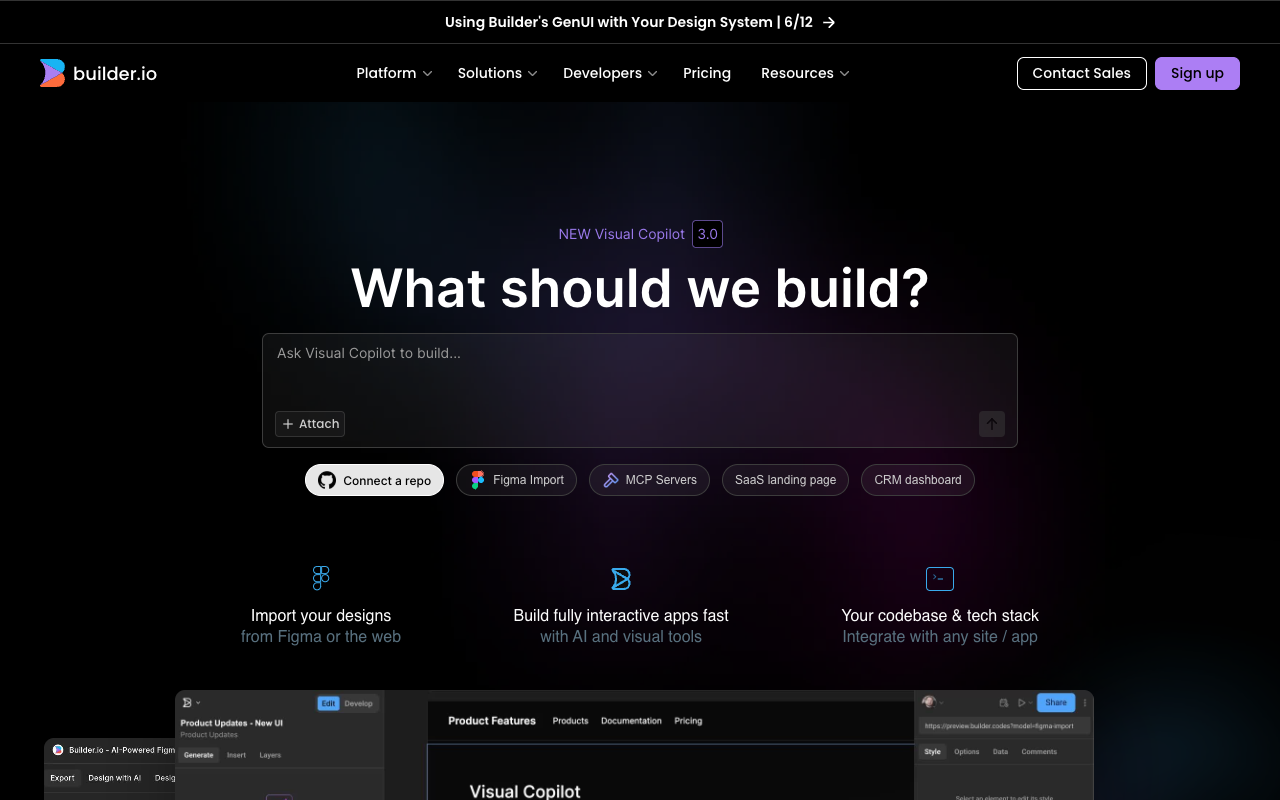The image size is (1280, 800).
Task: Select the Options tab in preview panel
Action: point(967,751)
